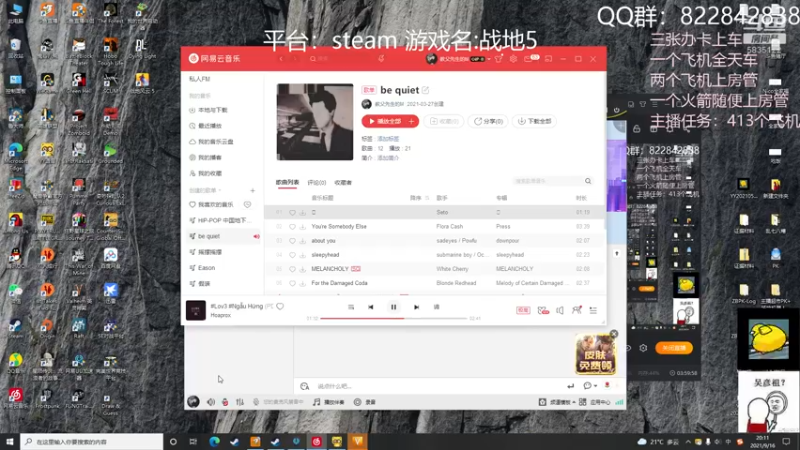Open Windows Start menu
The image size is (800, 450).
(x=10, y=442)
